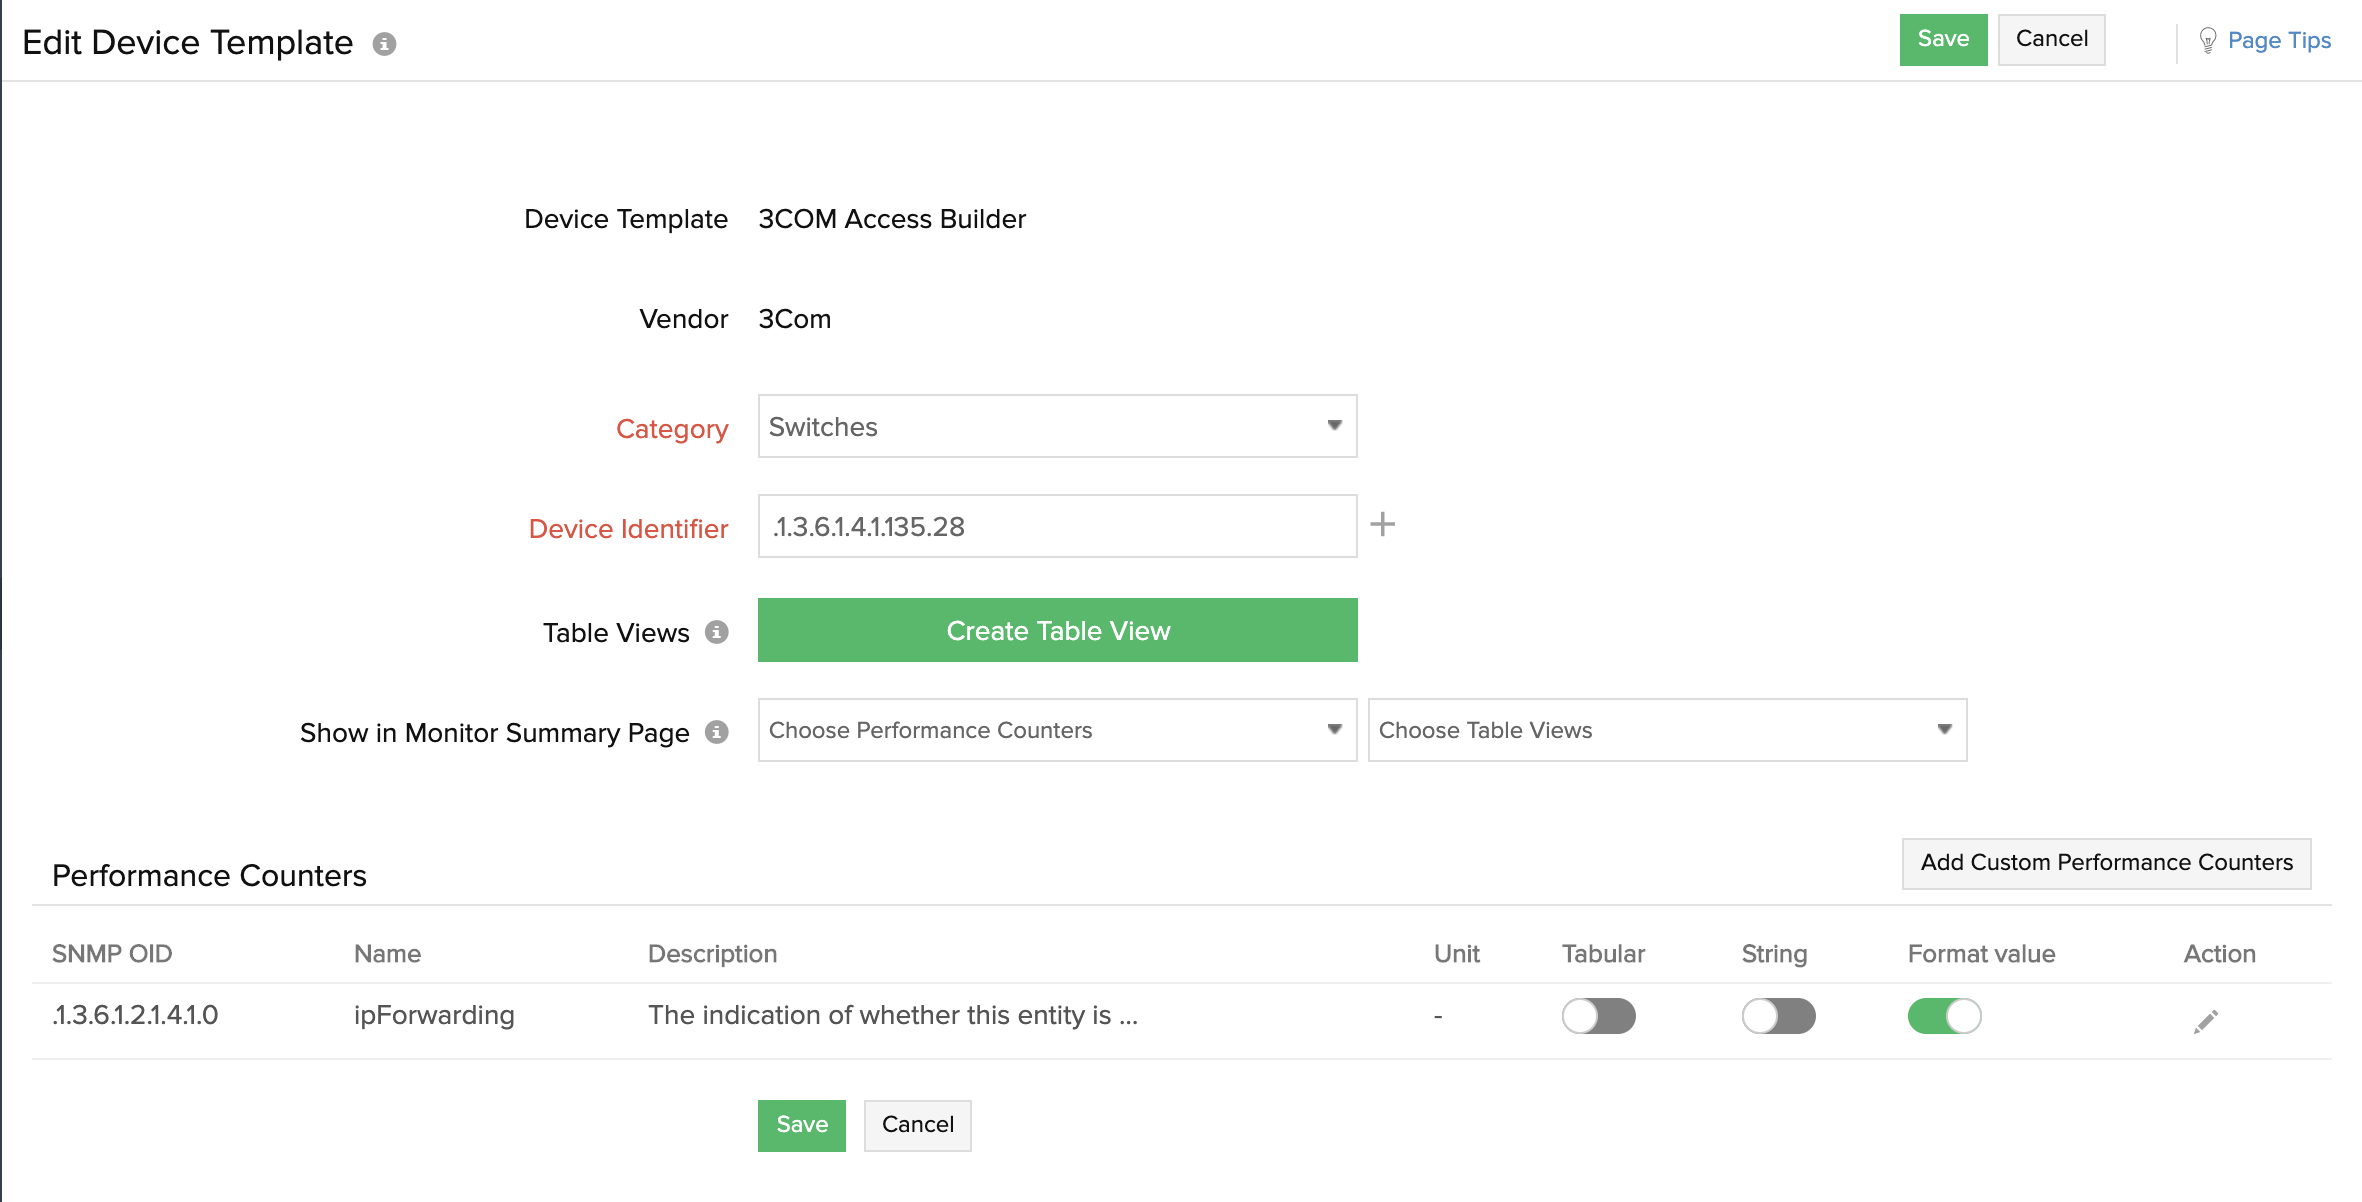
Task: Click the Device Identifier input field
Action: click(x=1057, y=526)
